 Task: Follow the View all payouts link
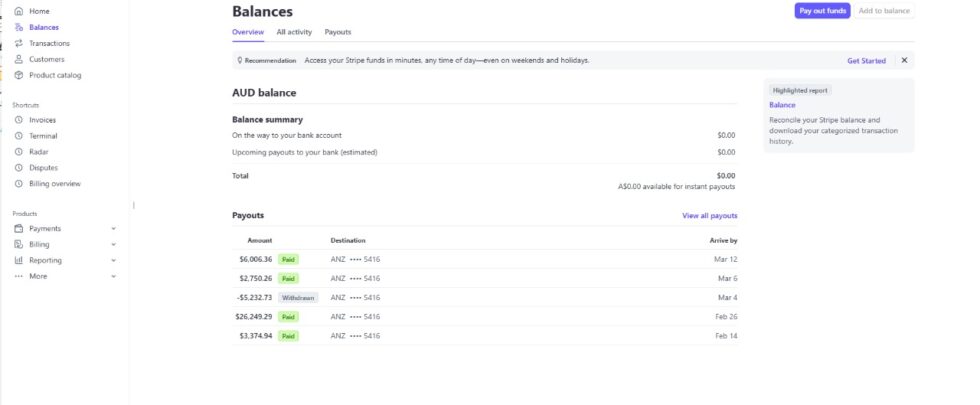[x=709, y=216]
